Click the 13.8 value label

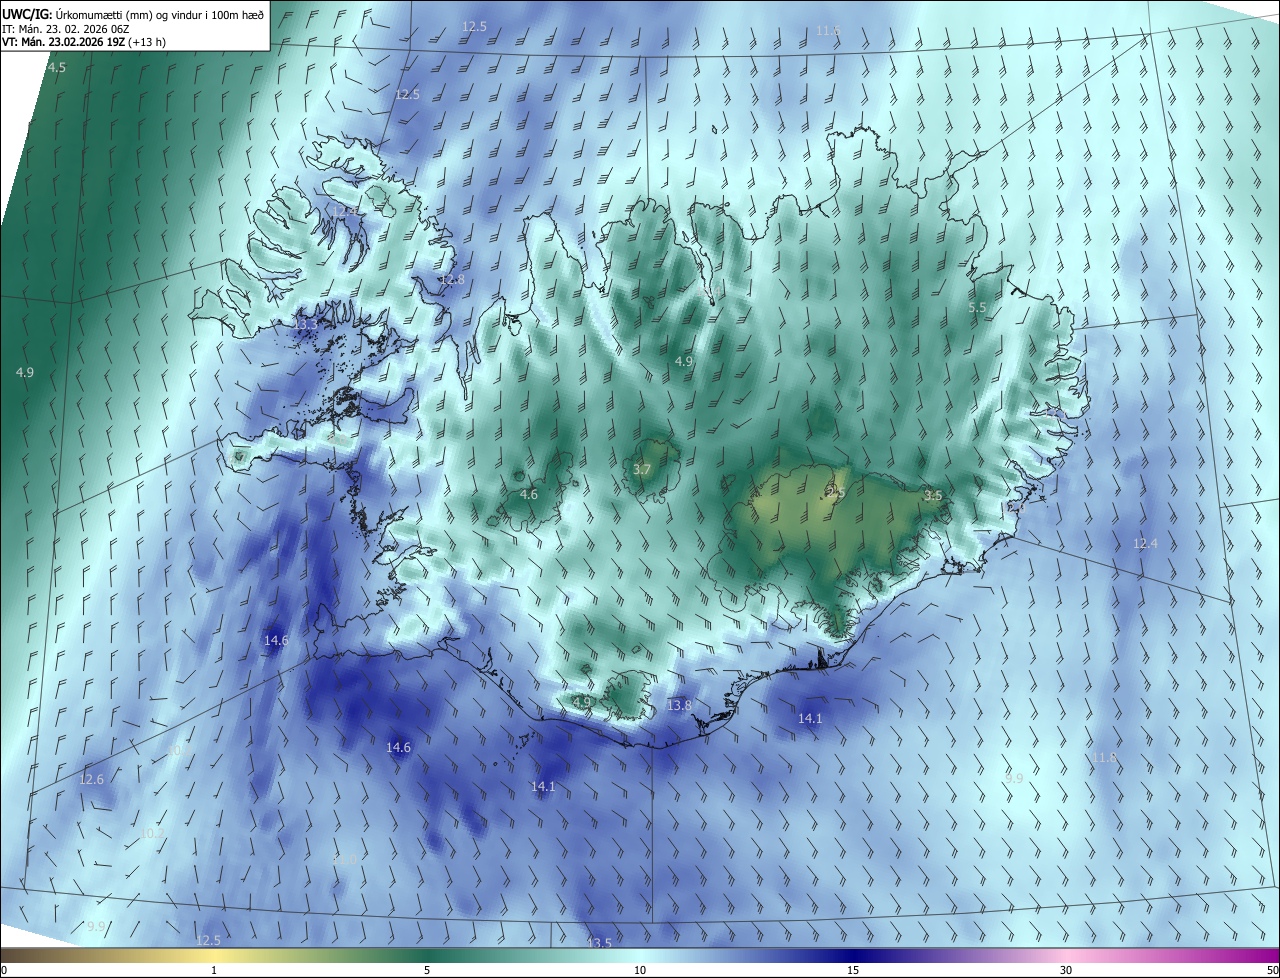click(679, 705)
